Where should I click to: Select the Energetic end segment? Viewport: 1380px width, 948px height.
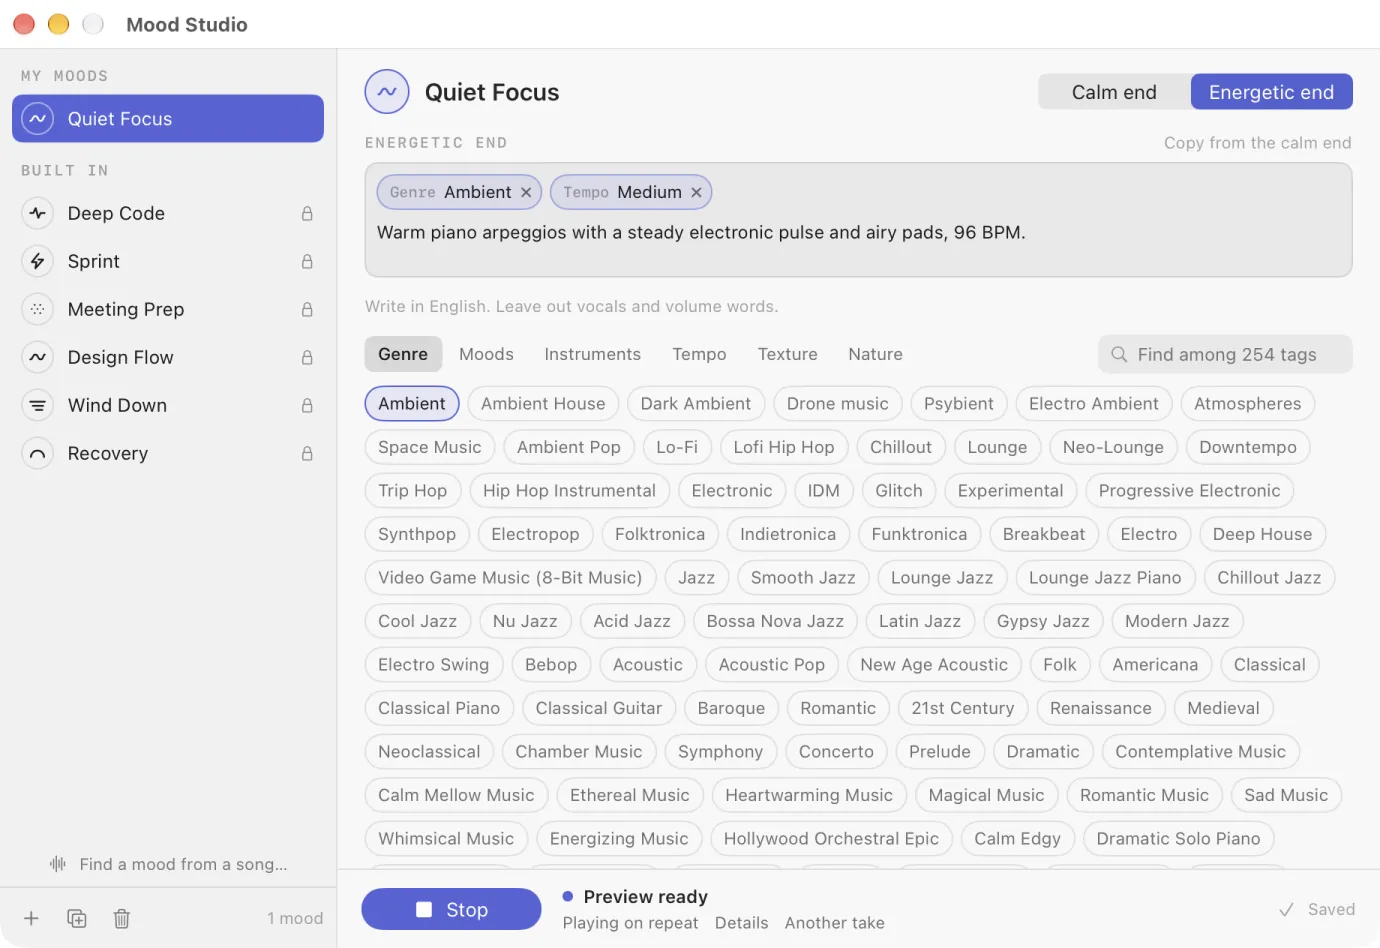coord(1271,92)
